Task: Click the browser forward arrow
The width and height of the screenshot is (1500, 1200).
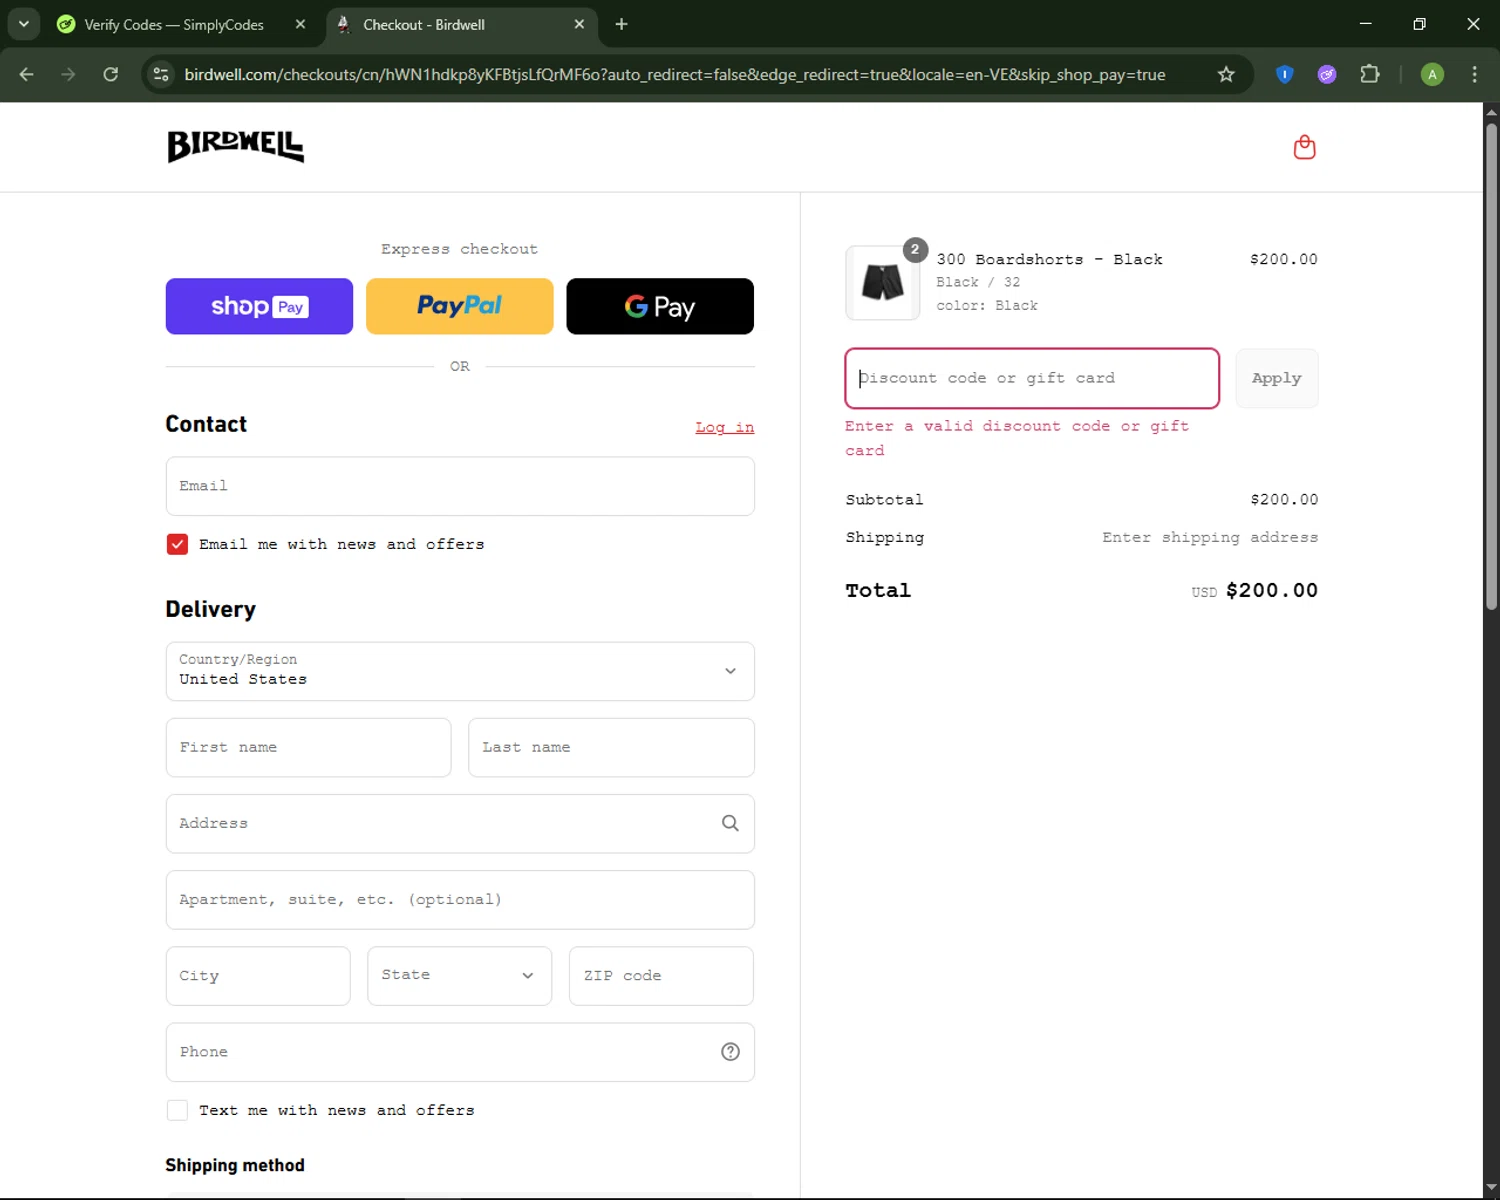Action: point(68,74)
